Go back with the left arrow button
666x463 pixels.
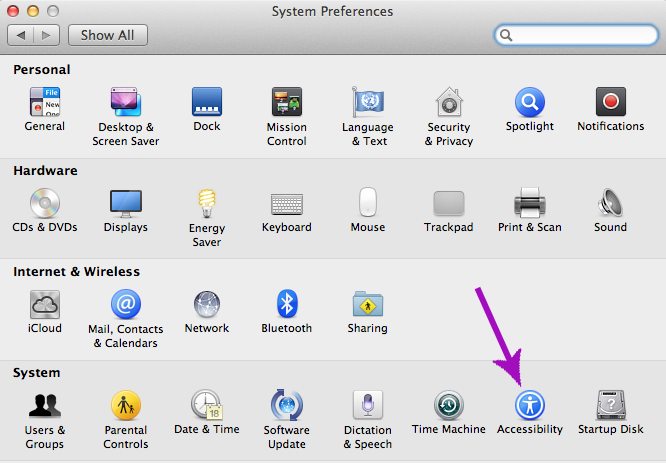20,35
